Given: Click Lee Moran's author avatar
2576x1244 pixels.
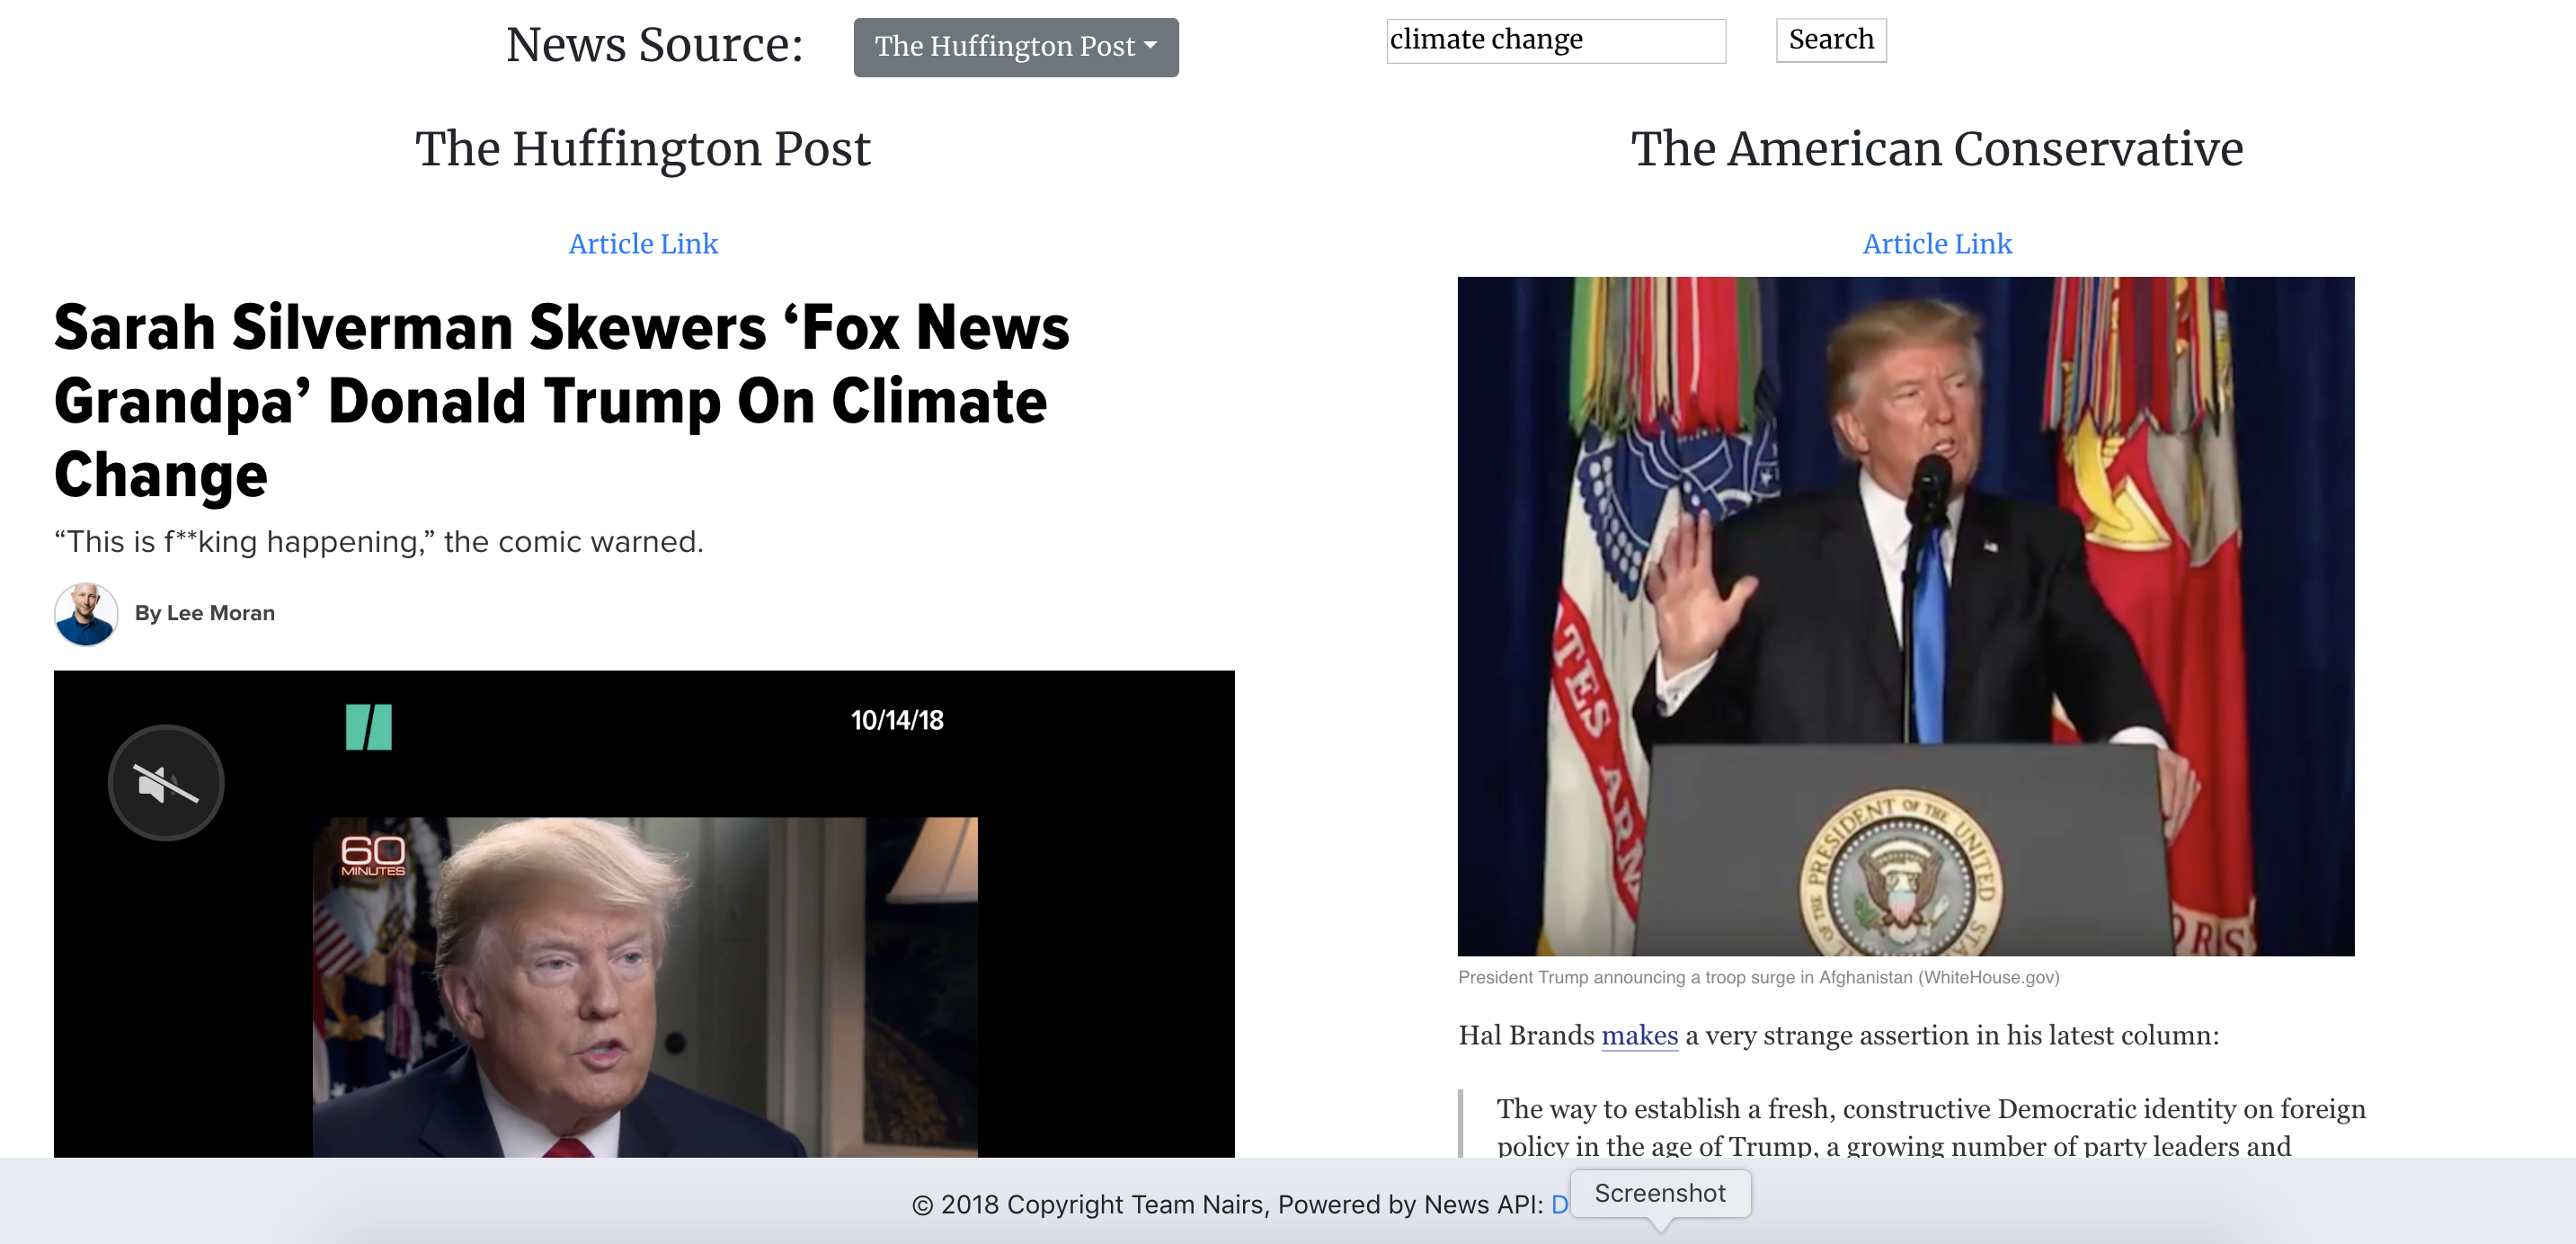Looking at the screenshot, I should 86,614.
